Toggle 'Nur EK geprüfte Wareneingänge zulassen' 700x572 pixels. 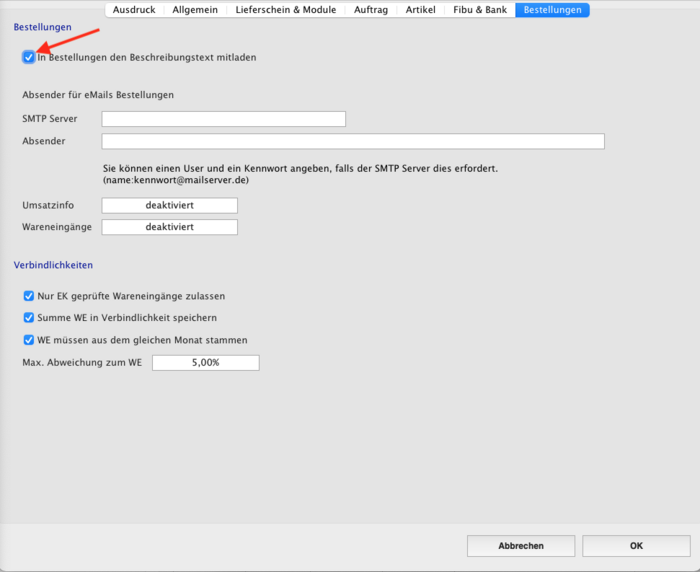[x=28, y=296]
